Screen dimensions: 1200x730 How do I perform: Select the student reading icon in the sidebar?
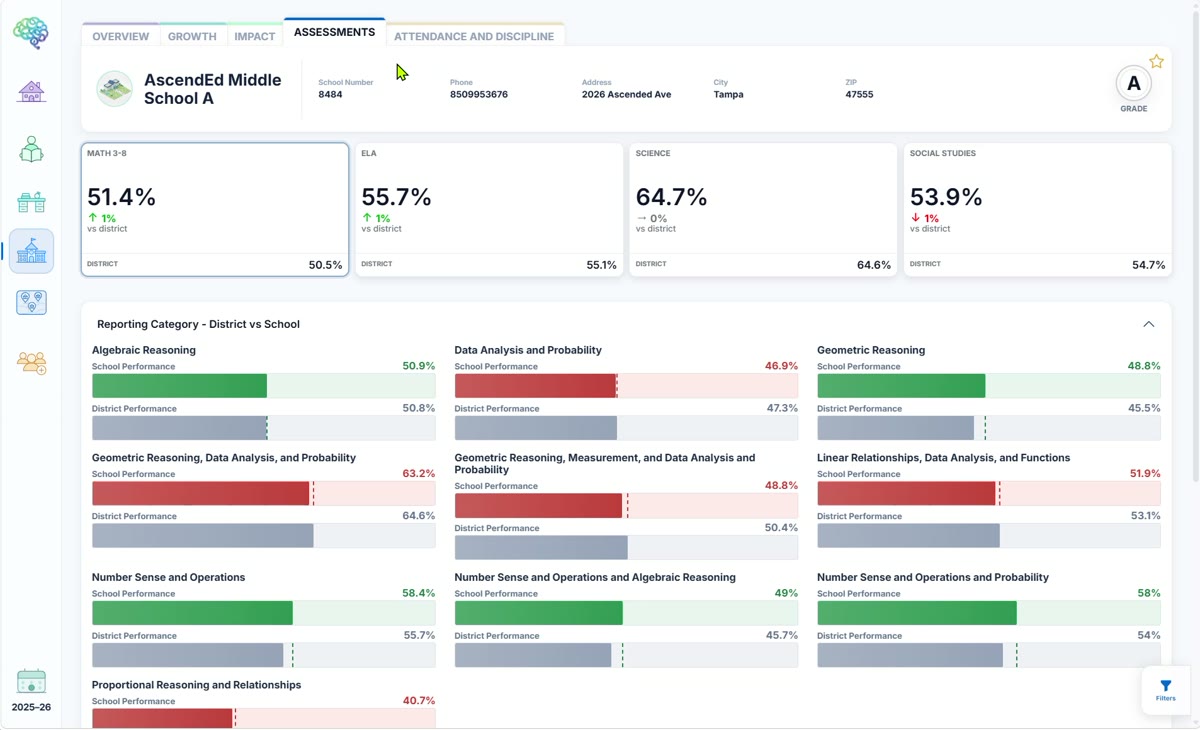(31, 149)
